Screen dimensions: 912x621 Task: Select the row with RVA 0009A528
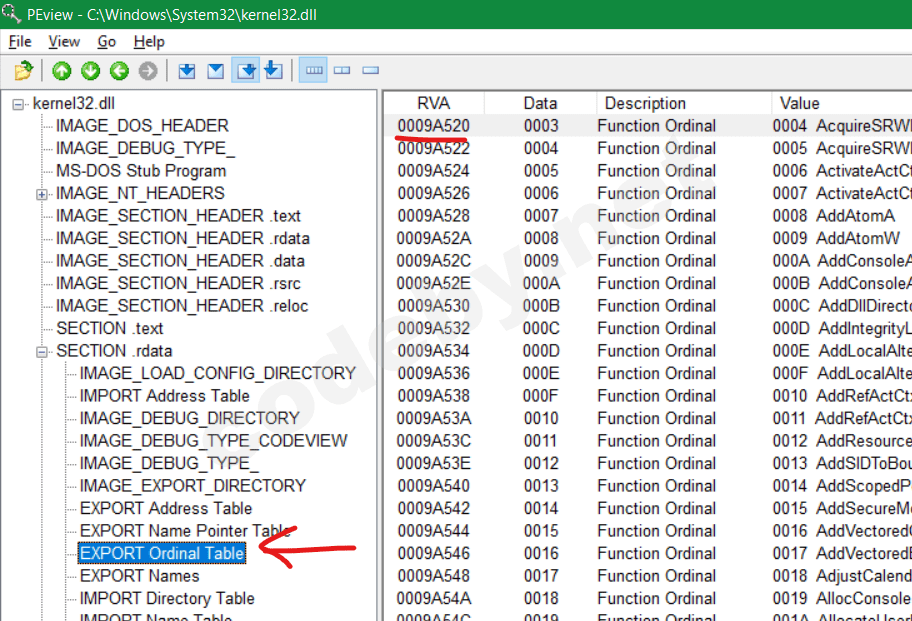click(433, 216)
